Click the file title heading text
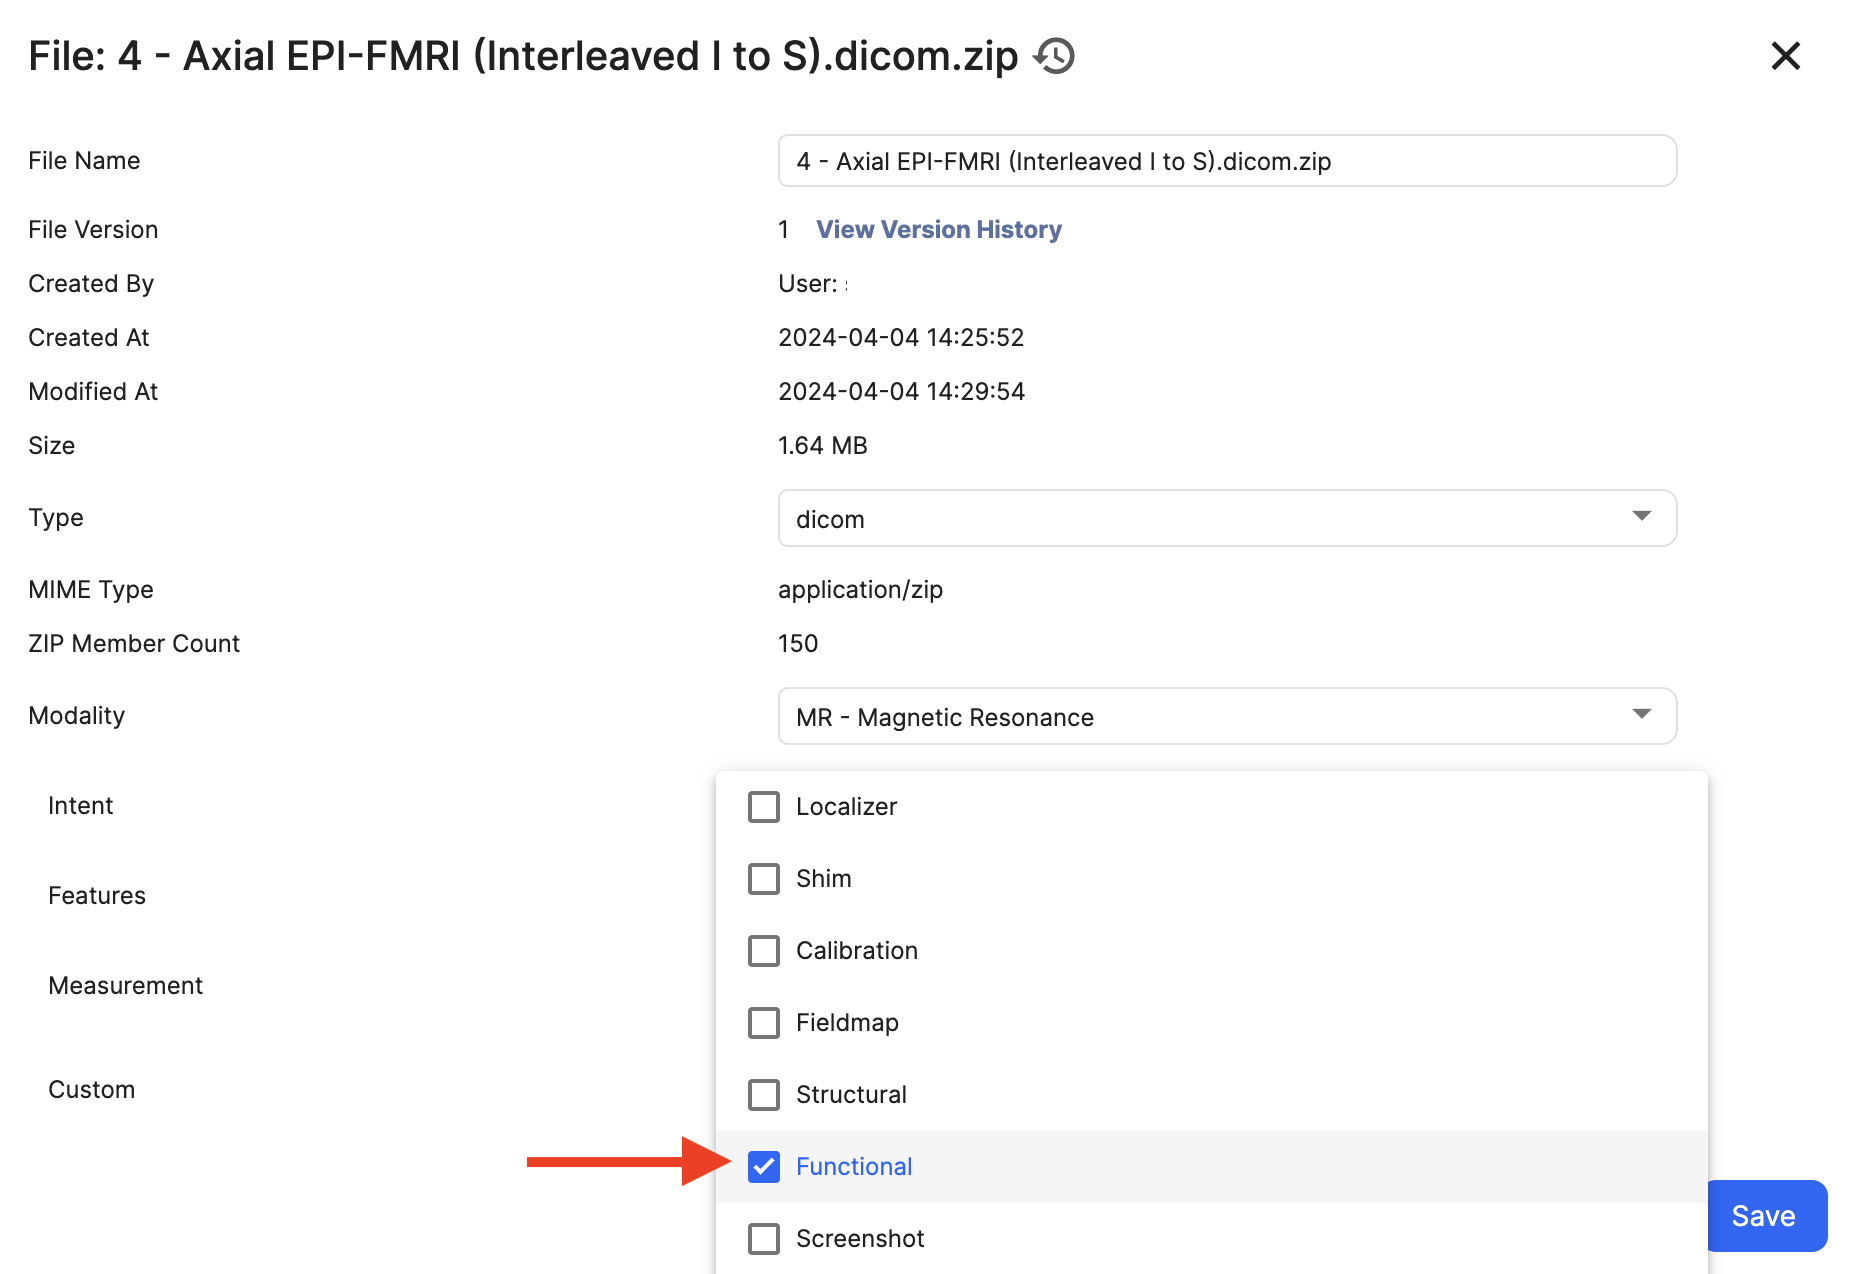1860x1274 pixels. (522, 56)
